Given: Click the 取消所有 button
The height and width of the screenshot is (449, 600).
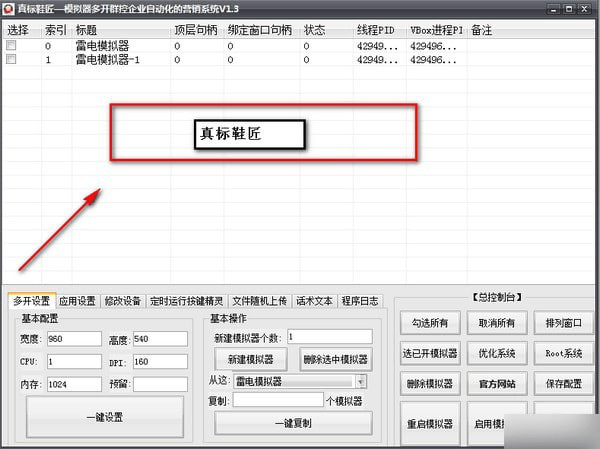Looking at the screenshot, I should (497, 323).
